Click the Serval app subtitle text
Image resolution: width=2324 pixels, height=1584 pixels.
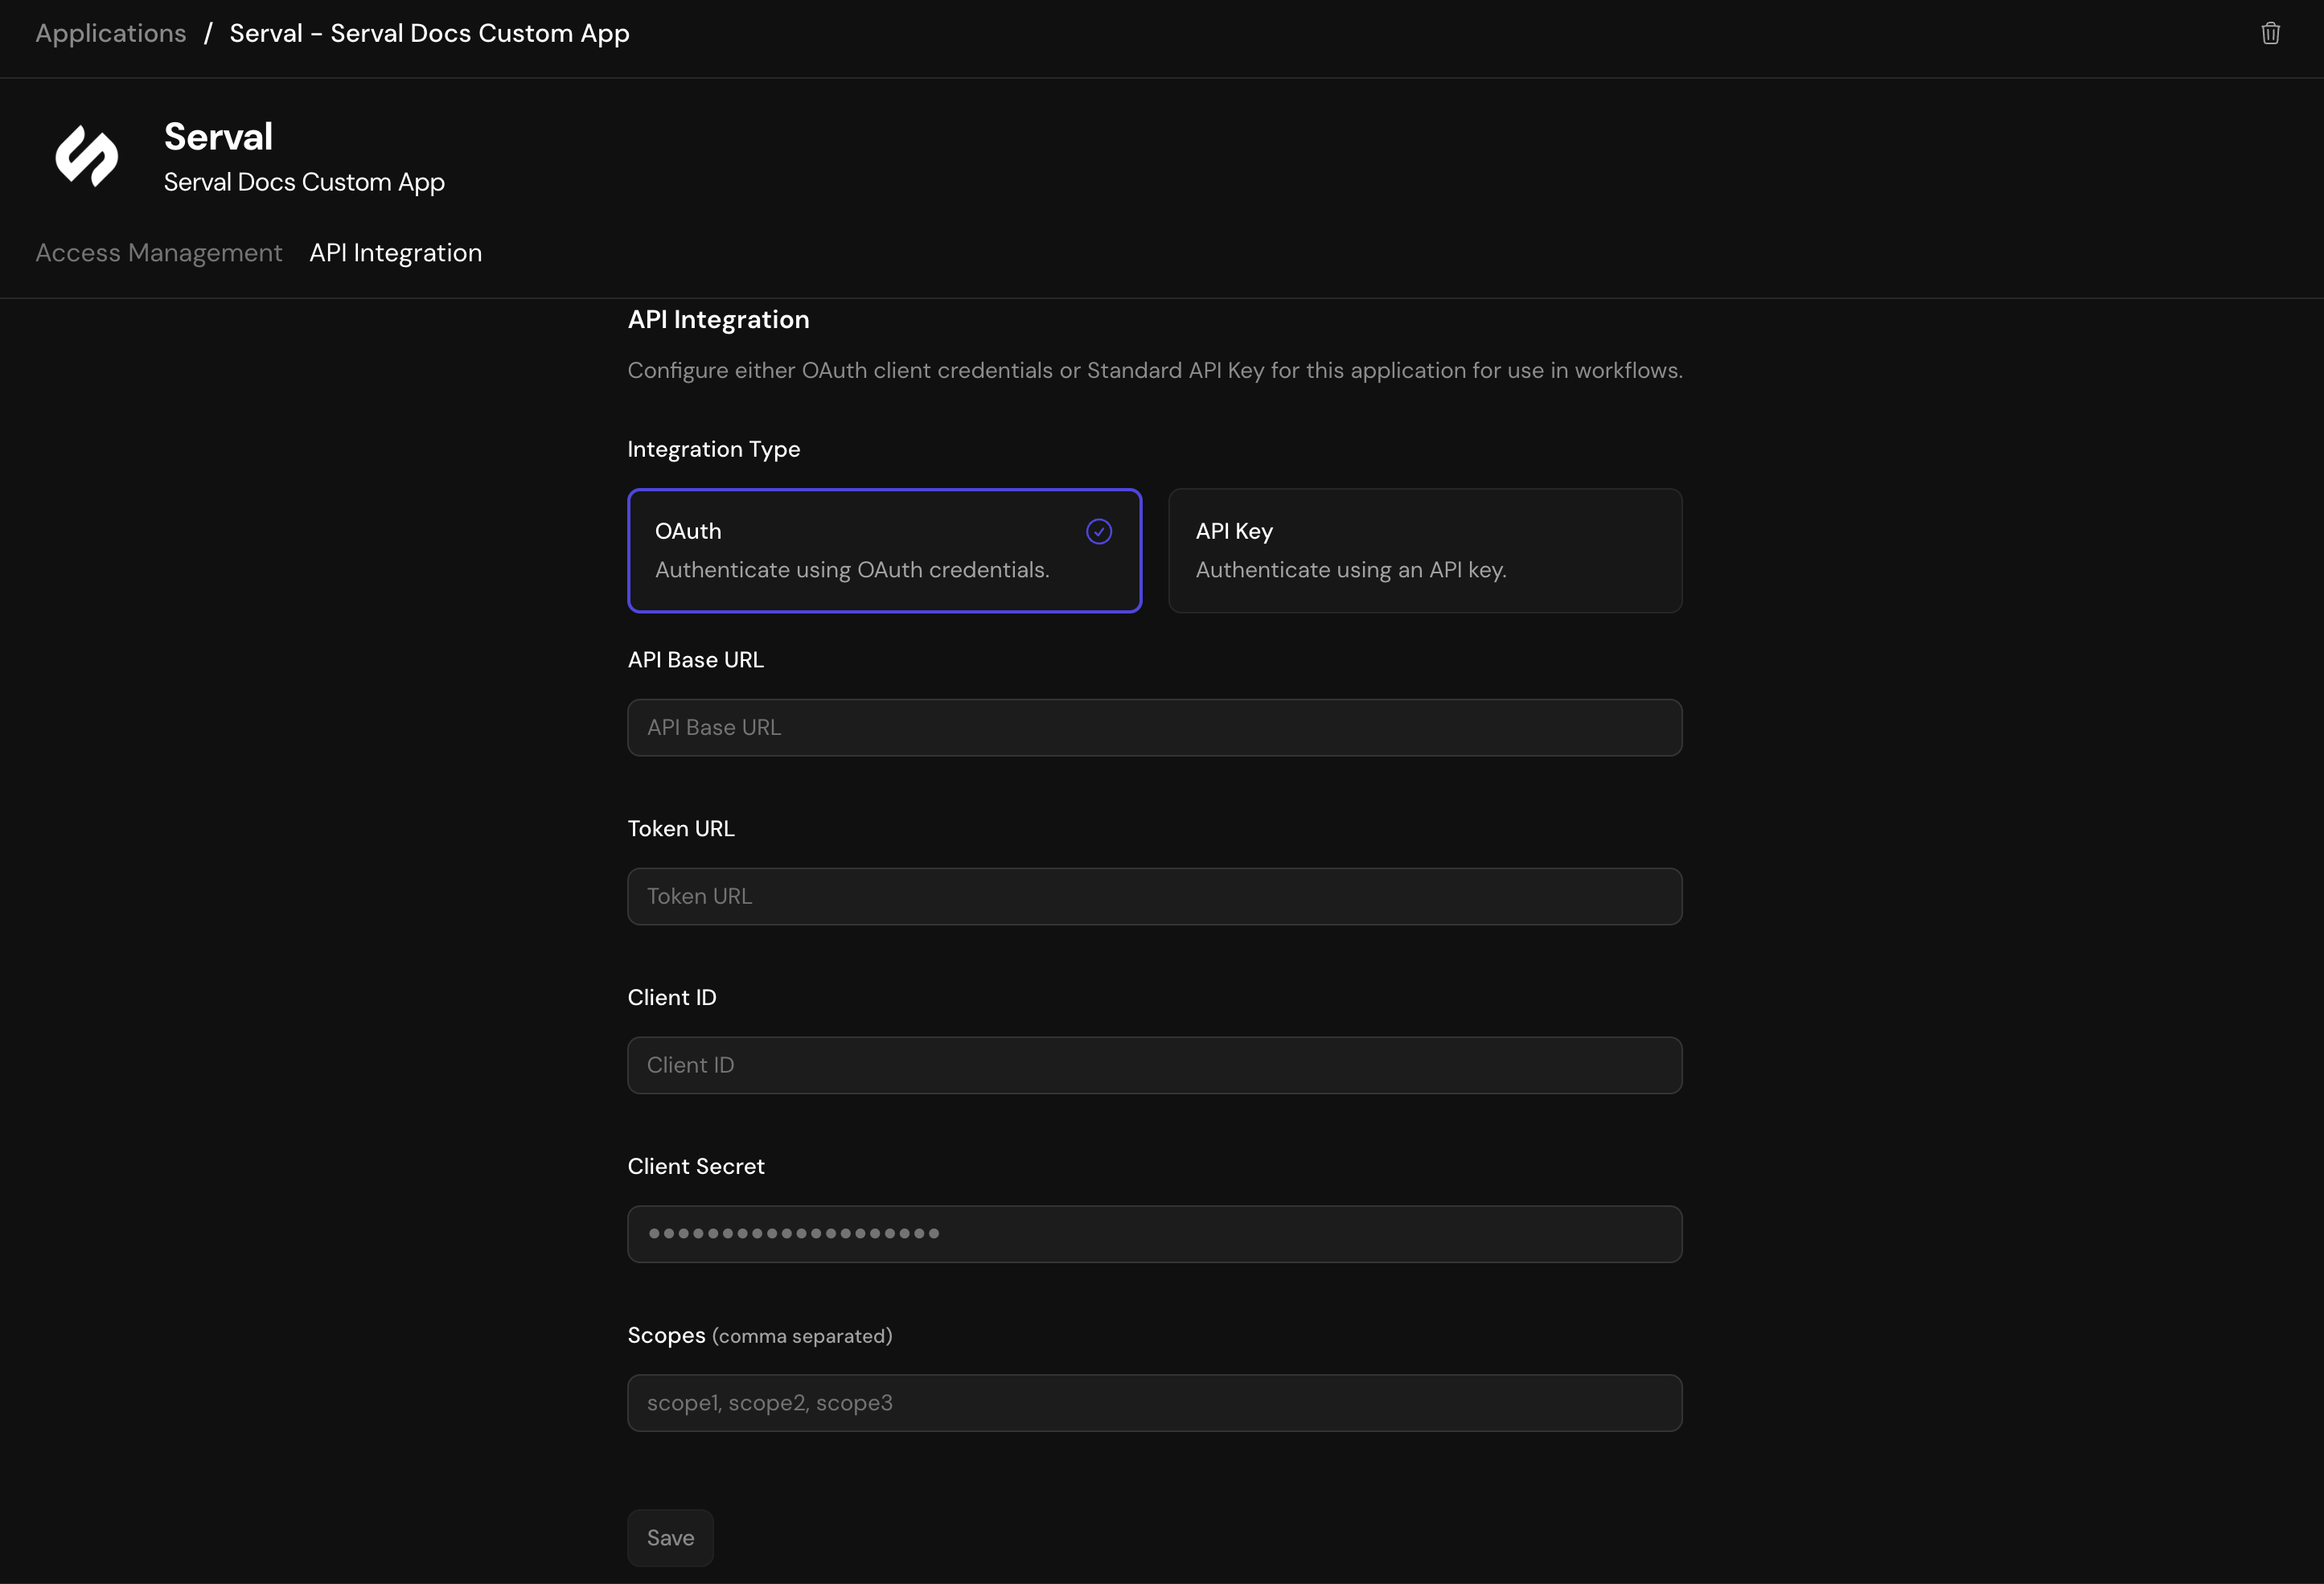coord(303,182)
